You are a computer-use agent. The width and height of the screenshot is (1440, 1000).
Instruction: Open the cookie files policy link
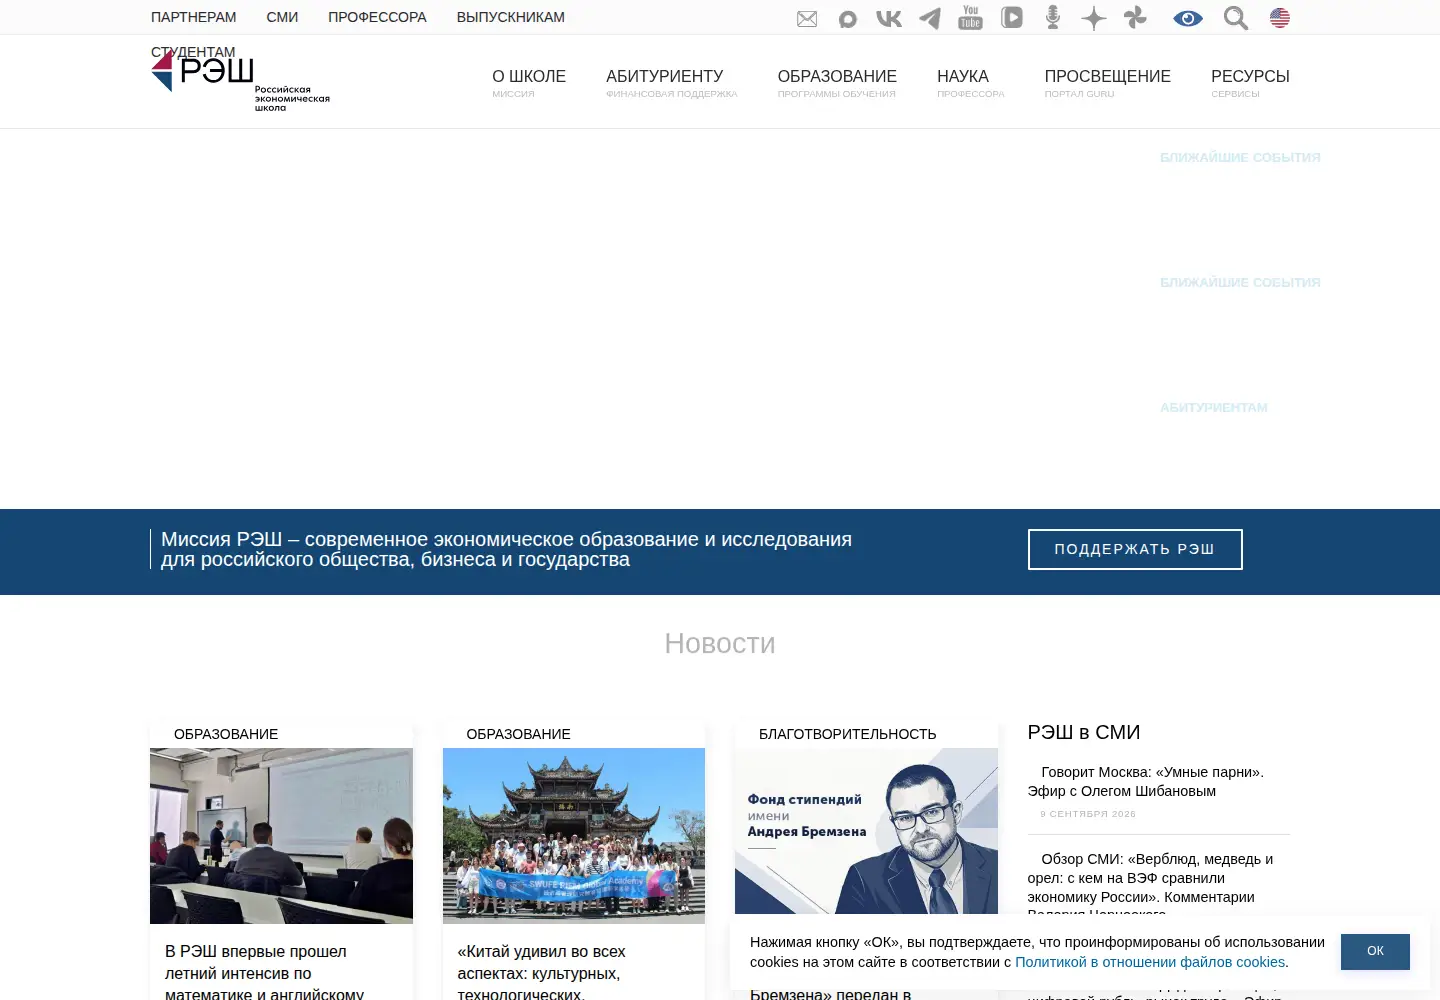click(x=1150, y=962)
